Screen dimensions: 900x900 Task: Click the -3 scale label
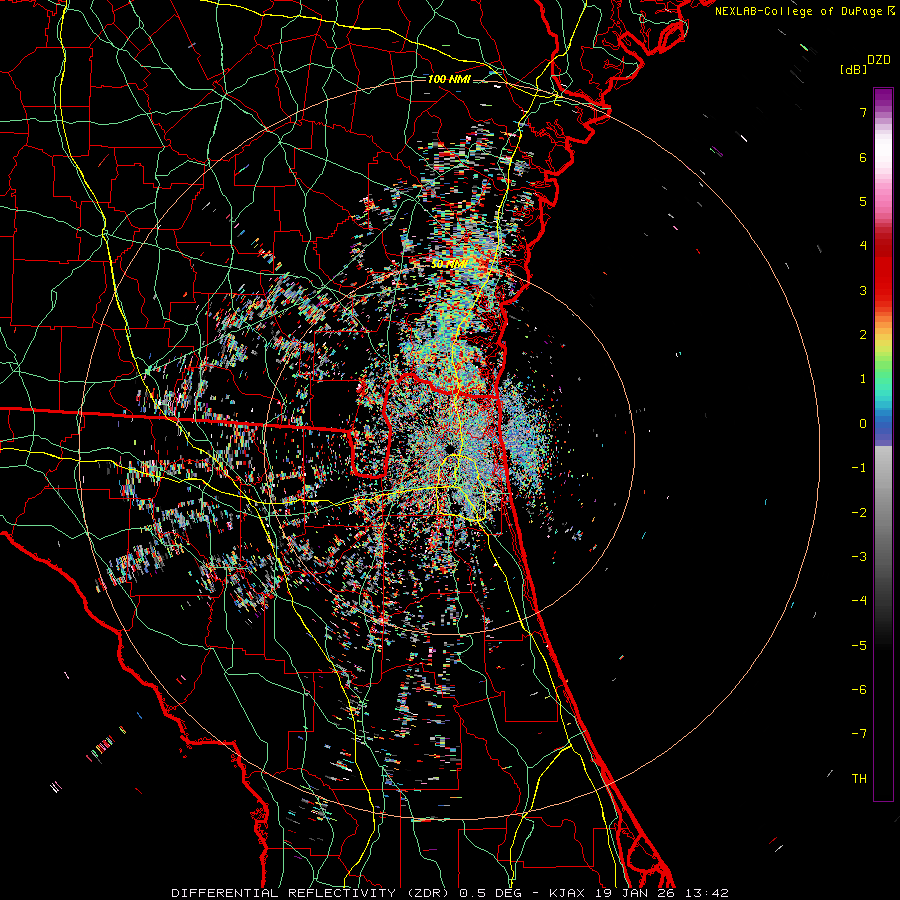click(859, 557)
